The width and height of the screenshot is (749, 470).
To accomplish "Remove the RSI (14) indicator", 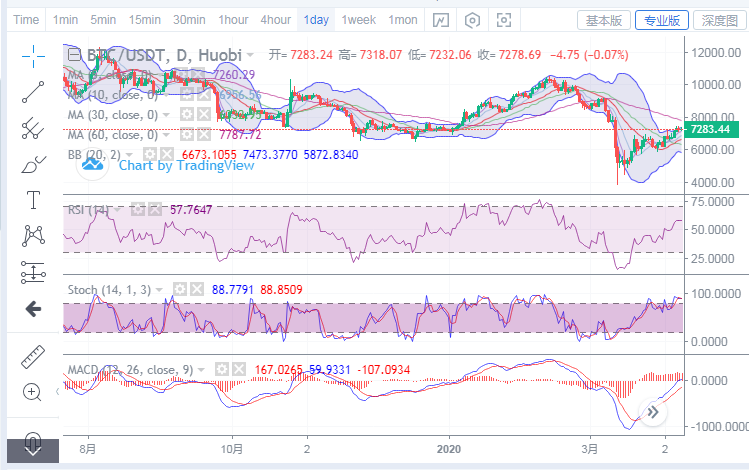I will [155, 209].
